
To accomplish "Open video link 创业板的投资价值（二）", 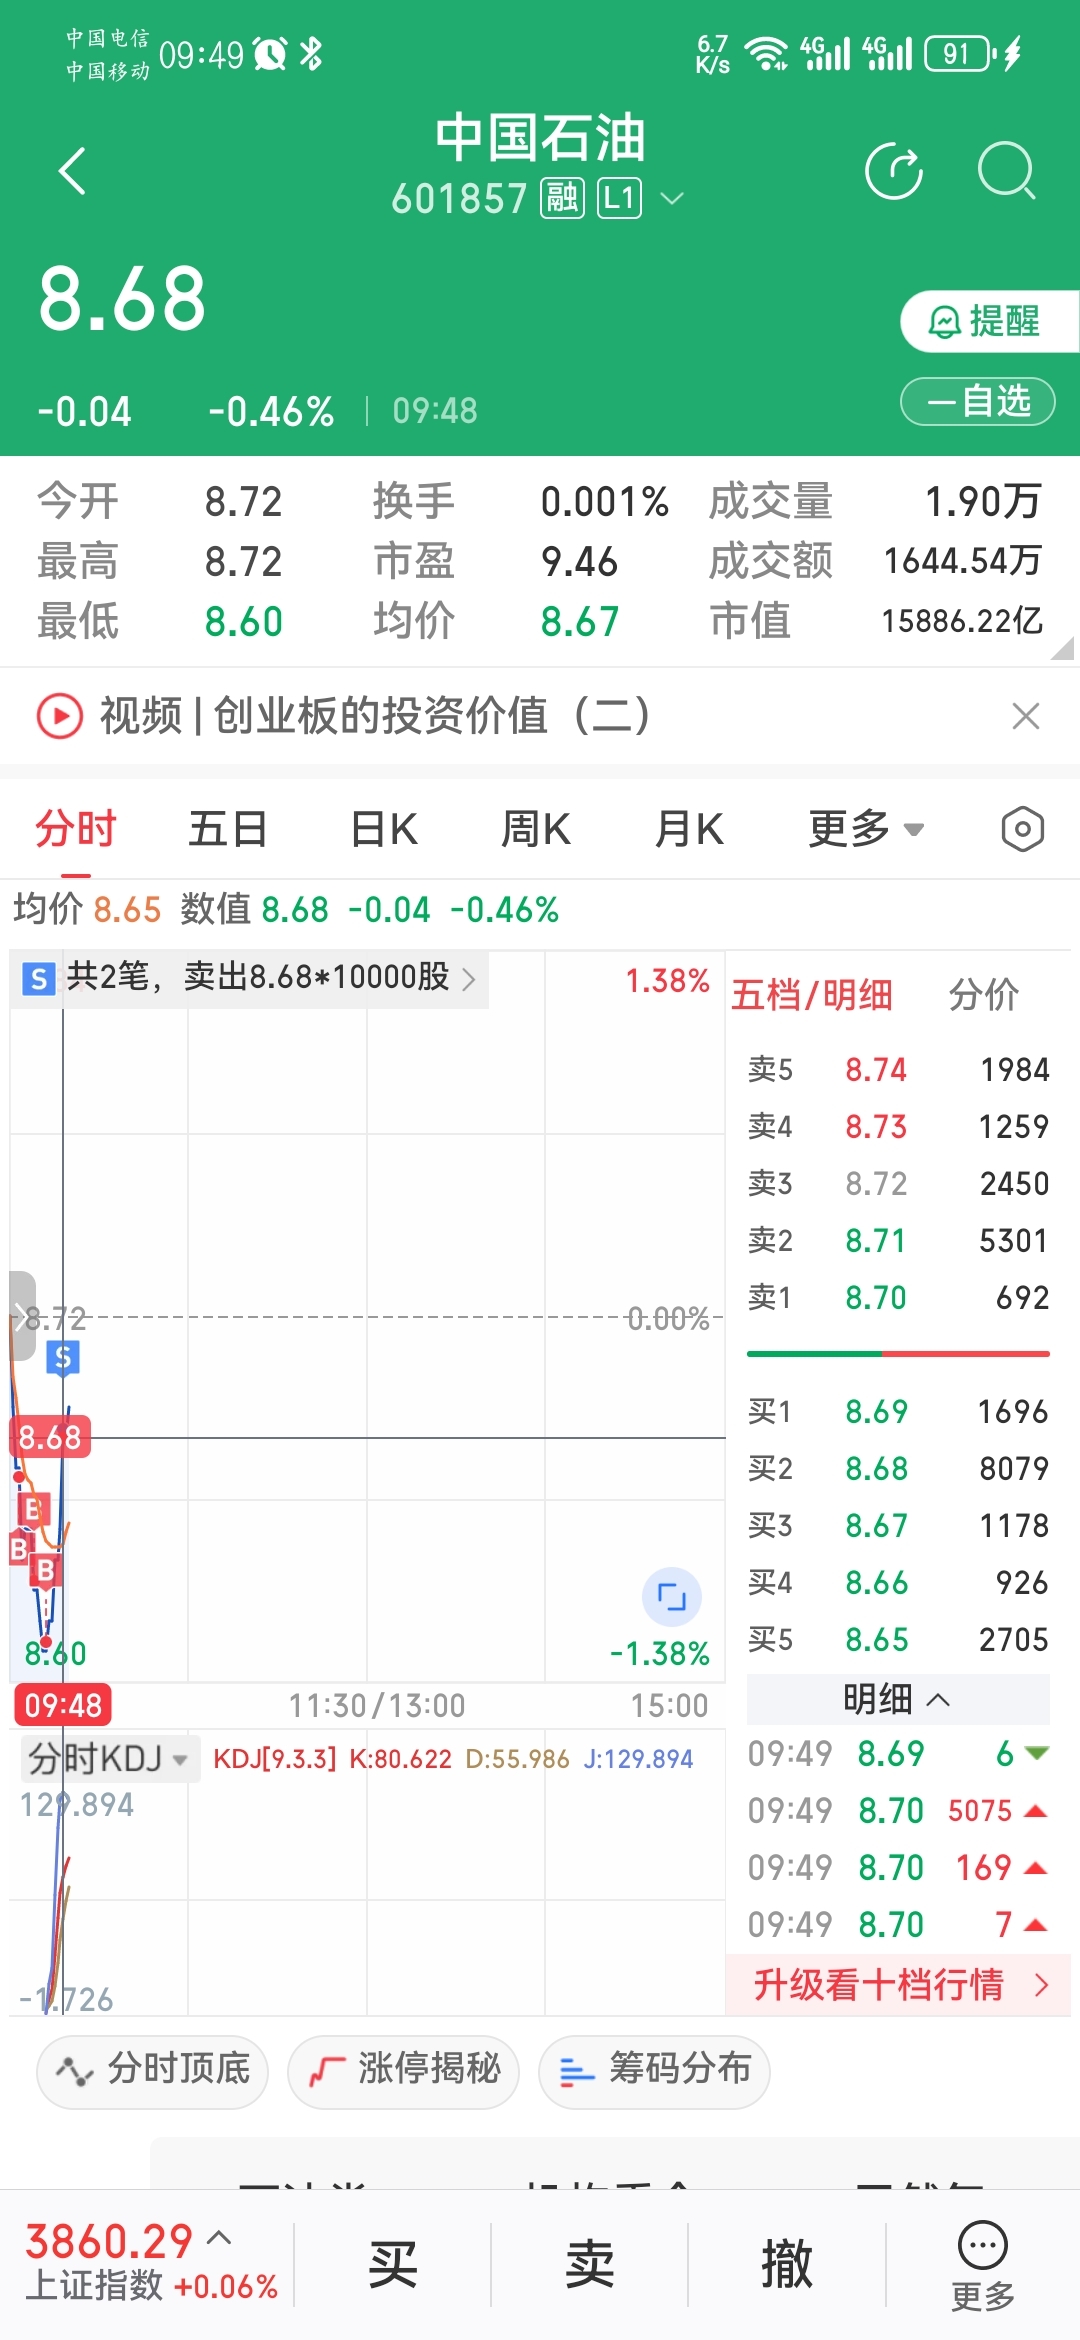I will [x=375, y=716].
